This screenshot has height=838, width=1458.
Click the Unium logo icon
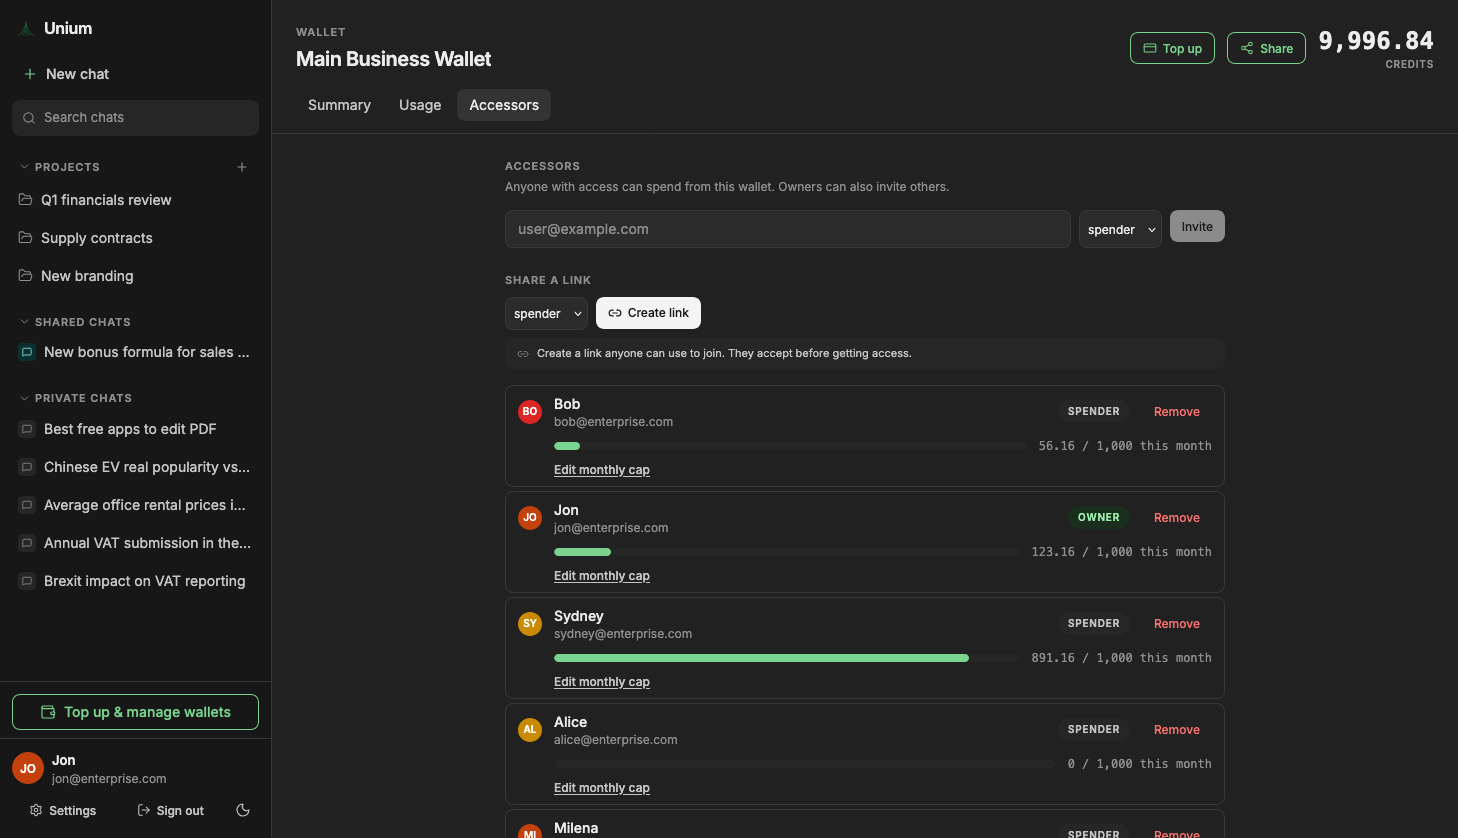coord(26,29)
